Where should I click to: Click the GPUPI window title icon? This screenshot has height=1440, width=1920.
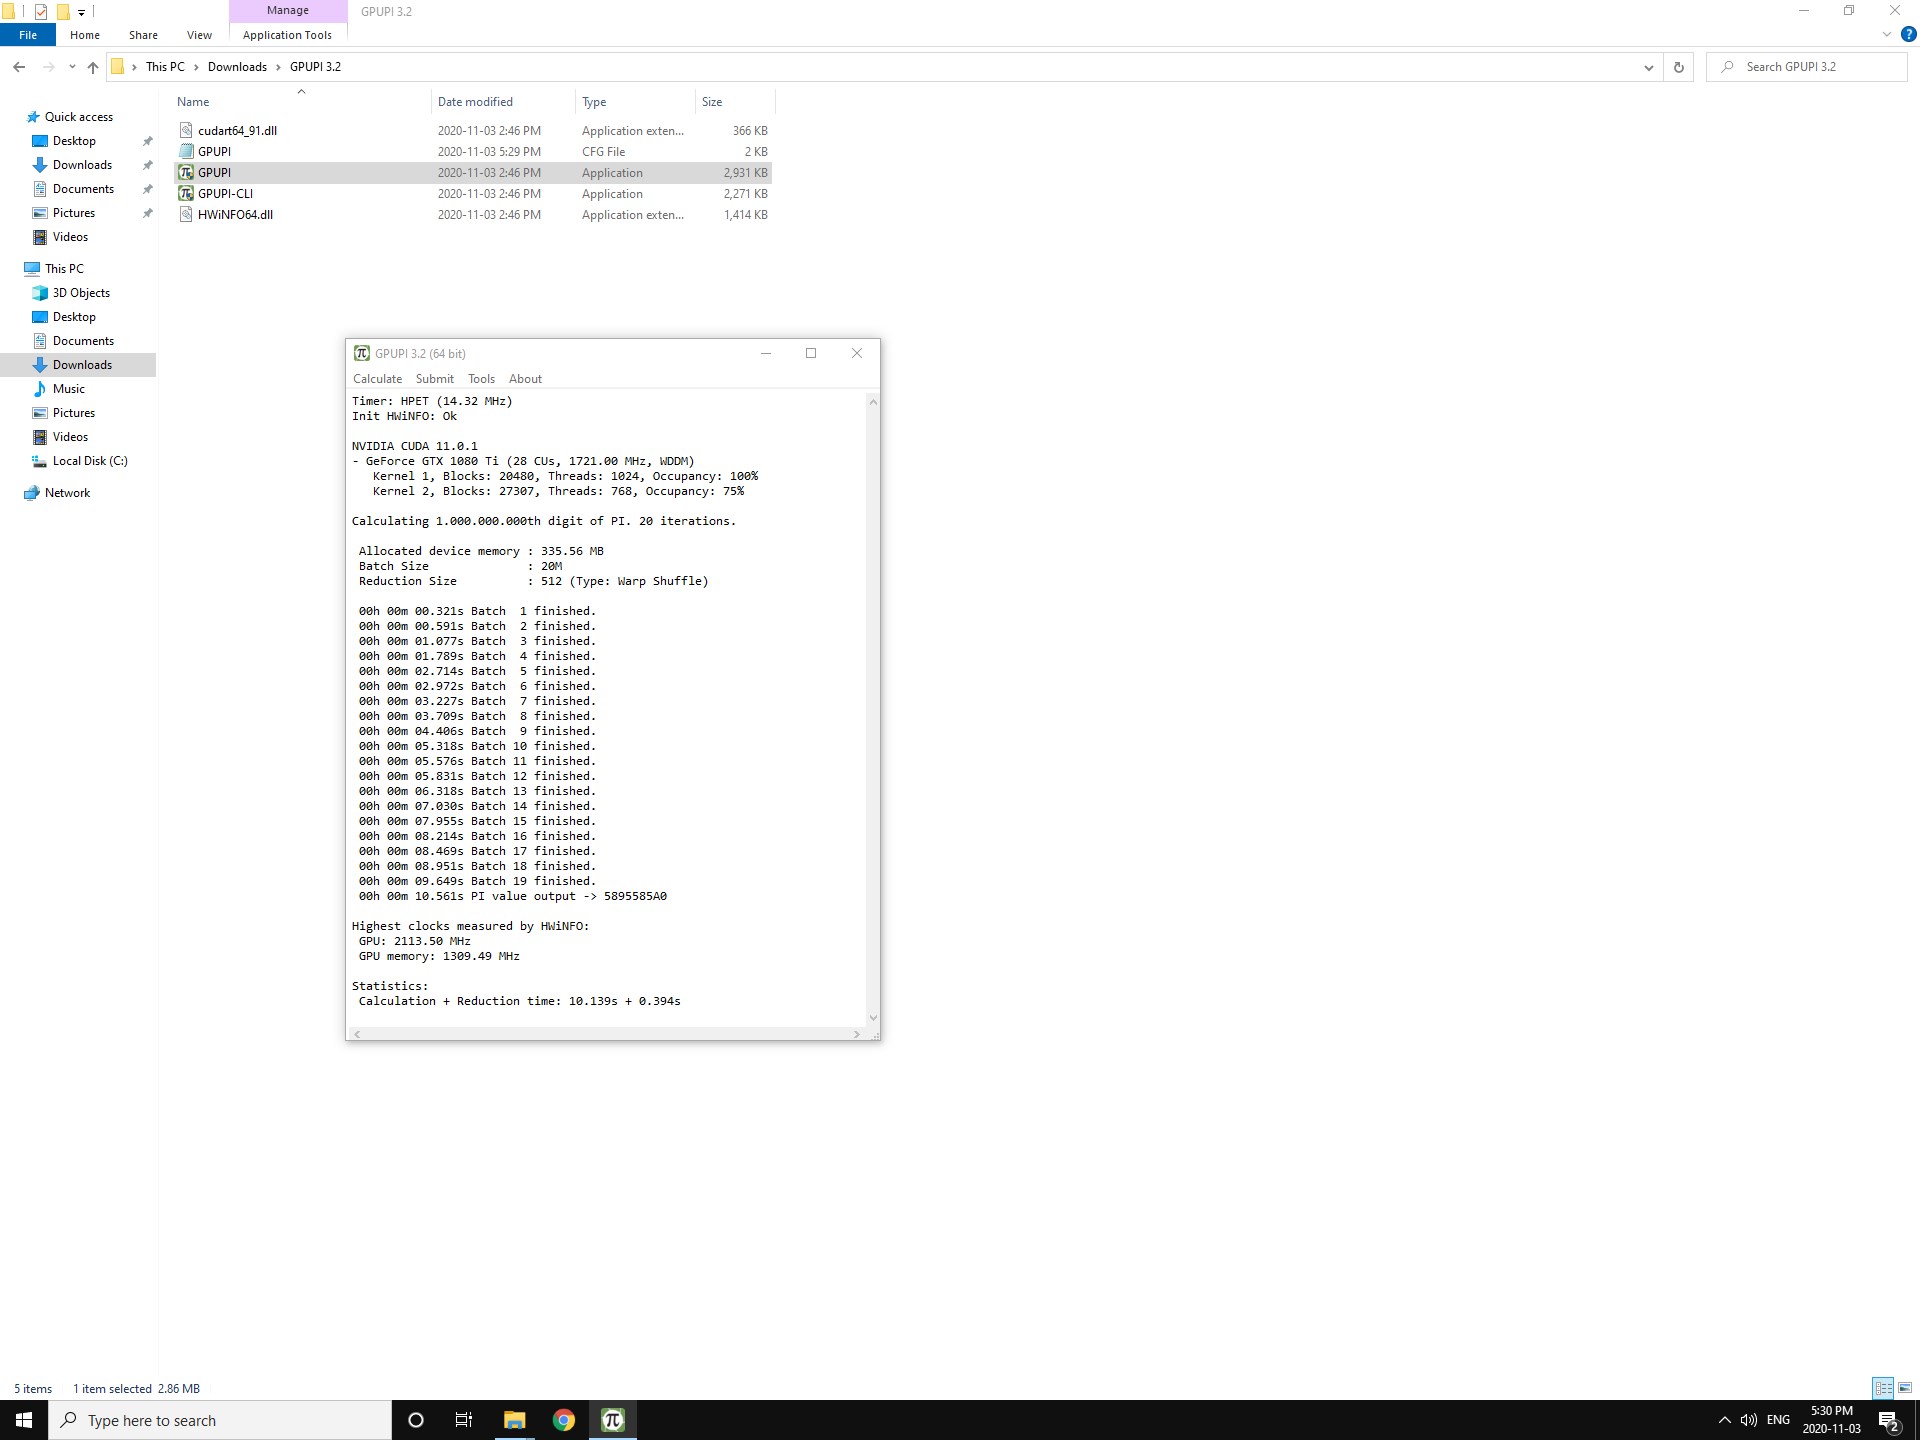tap(361, 353)
